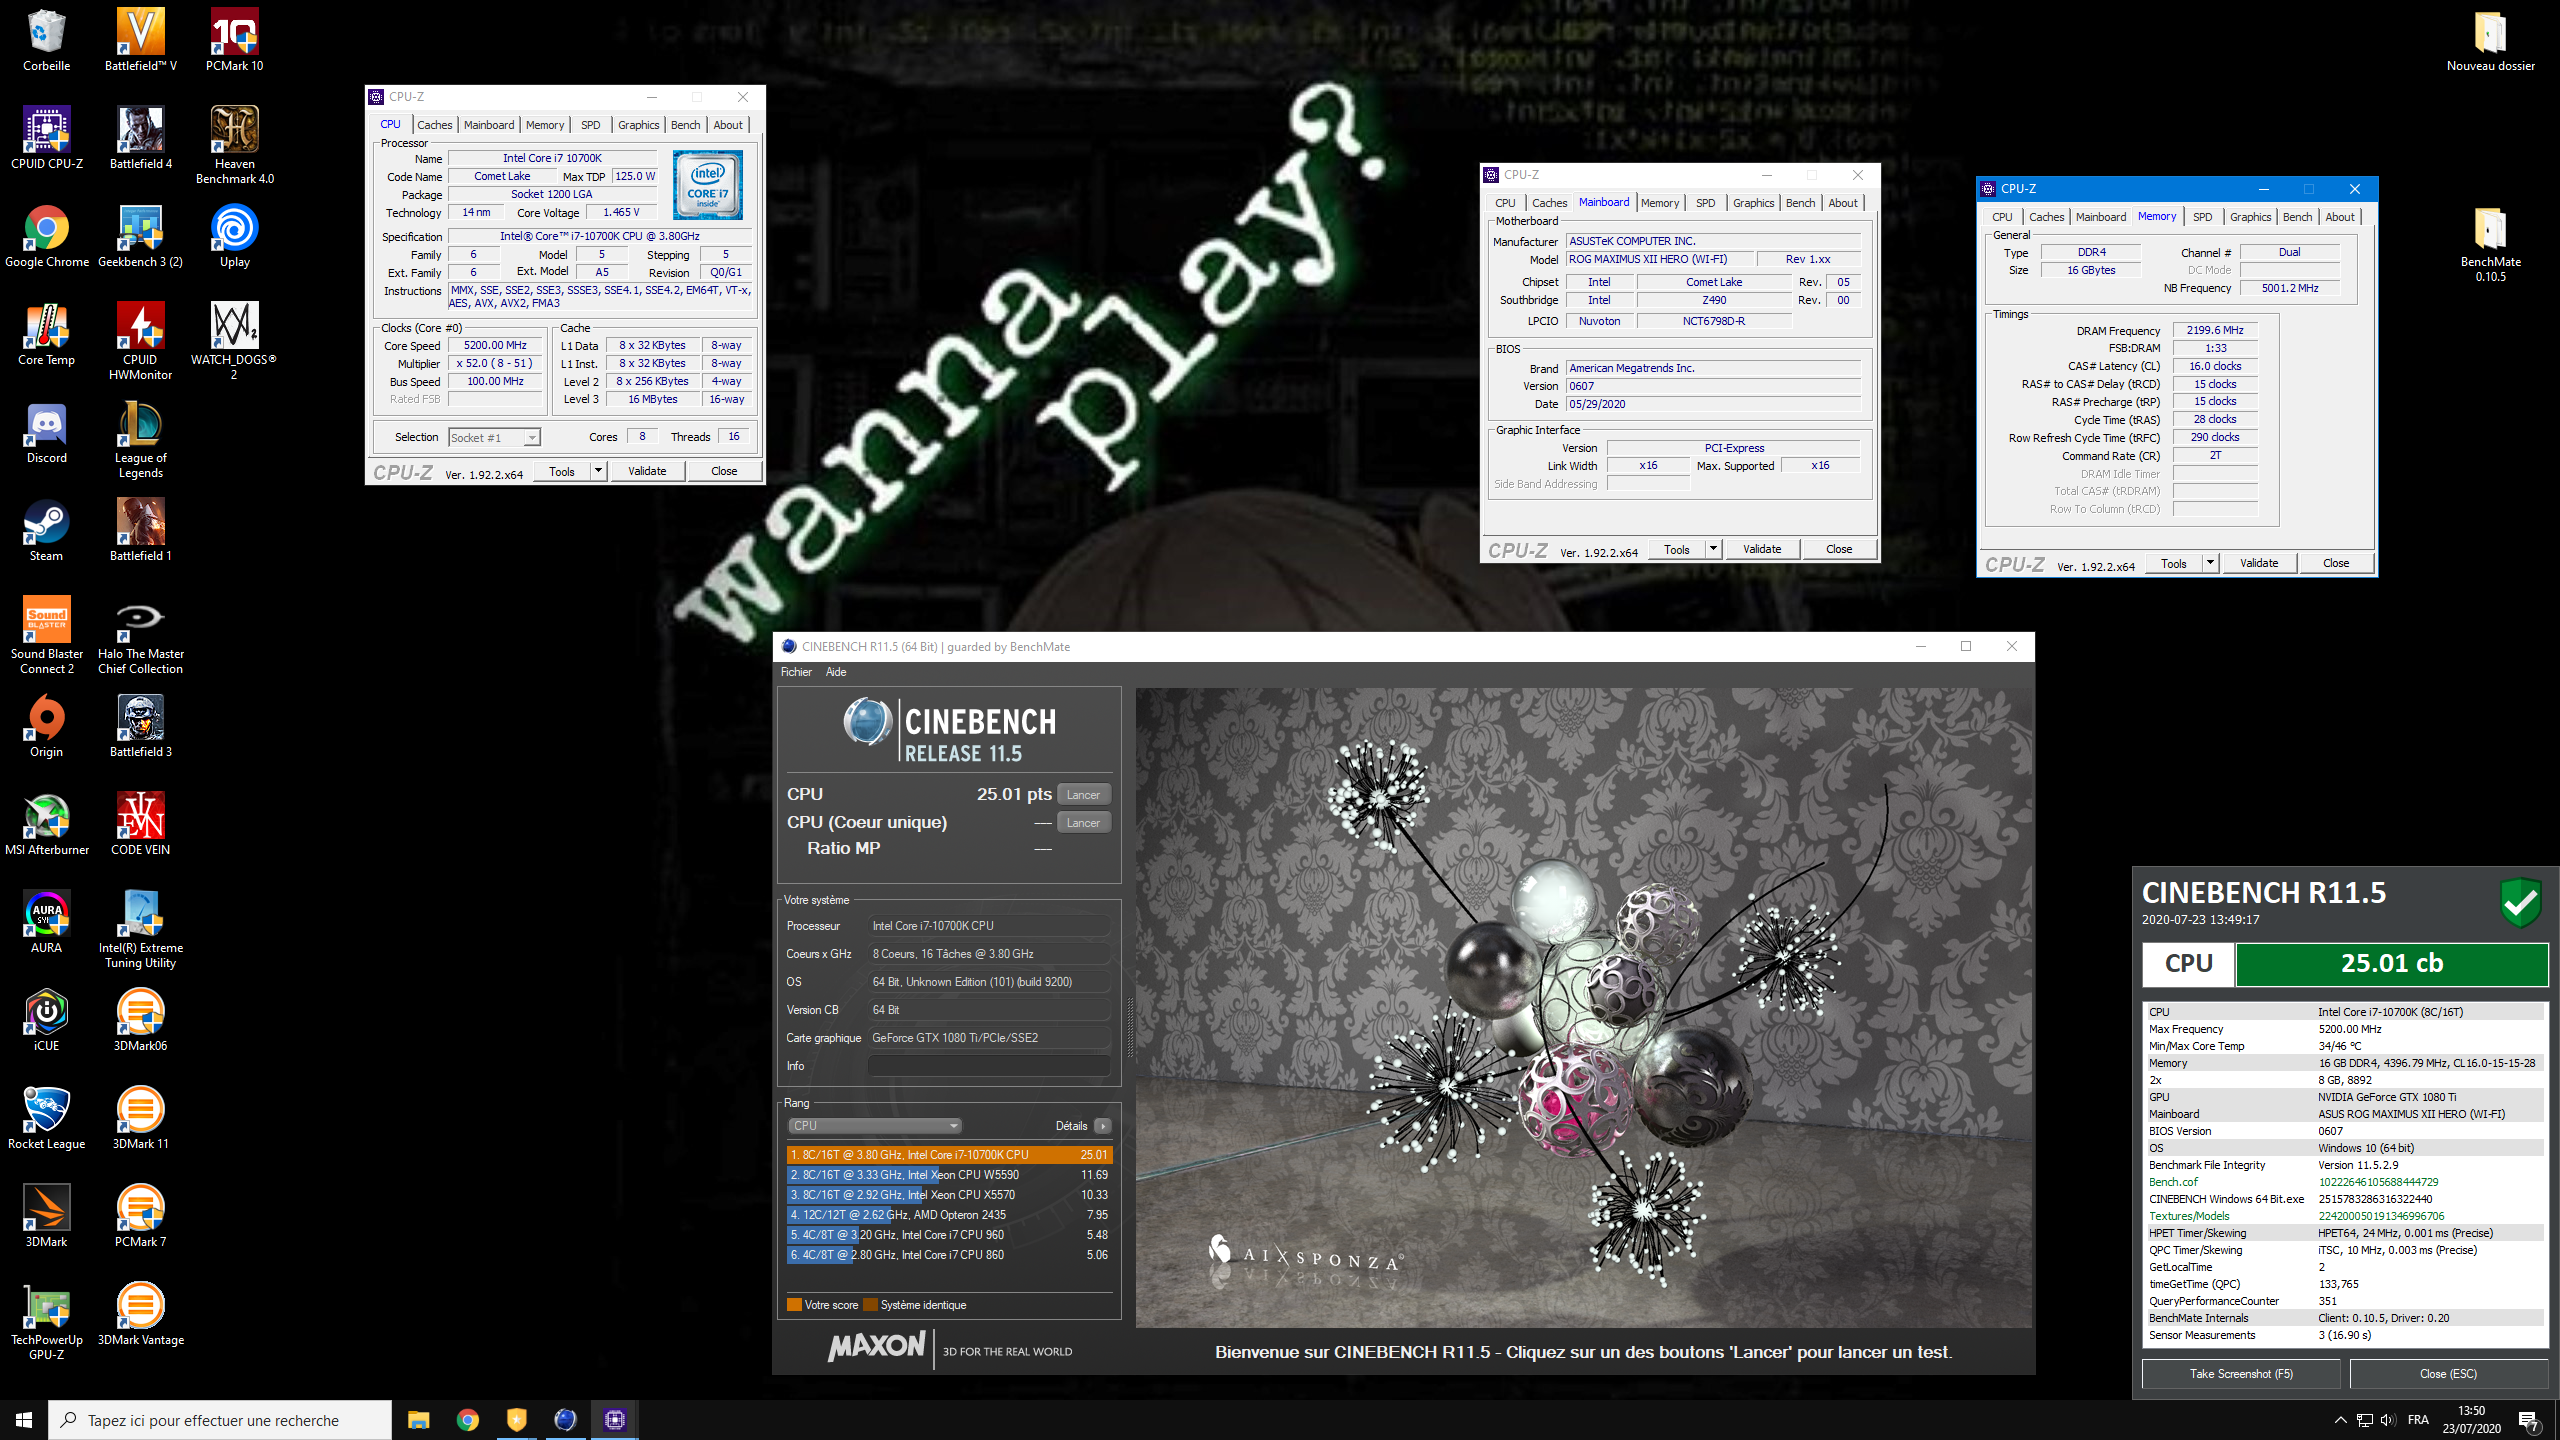Open CPUID HWMonitor desktop icon
The image size is (2560, 1440).
click(x=140, y=342)
